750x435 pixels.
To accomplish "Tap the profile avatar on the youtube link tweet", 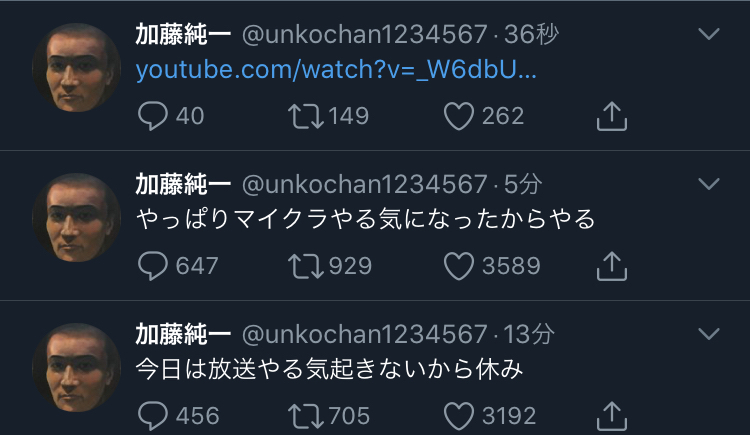I will coord(77,67).
